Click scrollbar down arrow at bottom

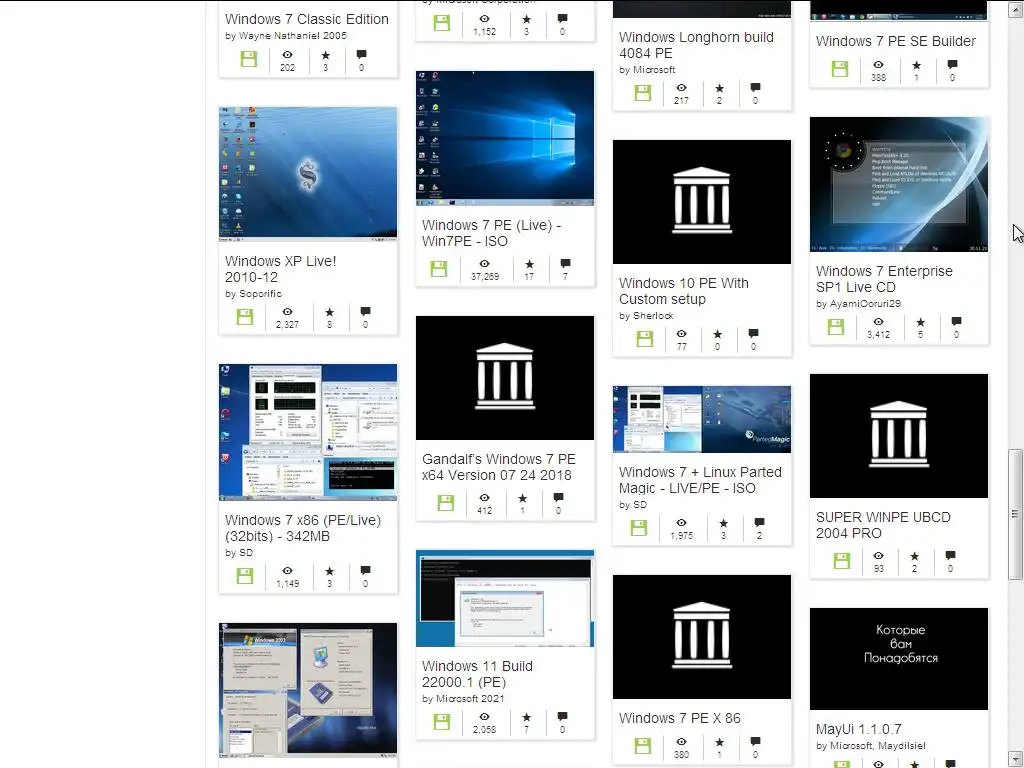click(x=1015, y=758)
